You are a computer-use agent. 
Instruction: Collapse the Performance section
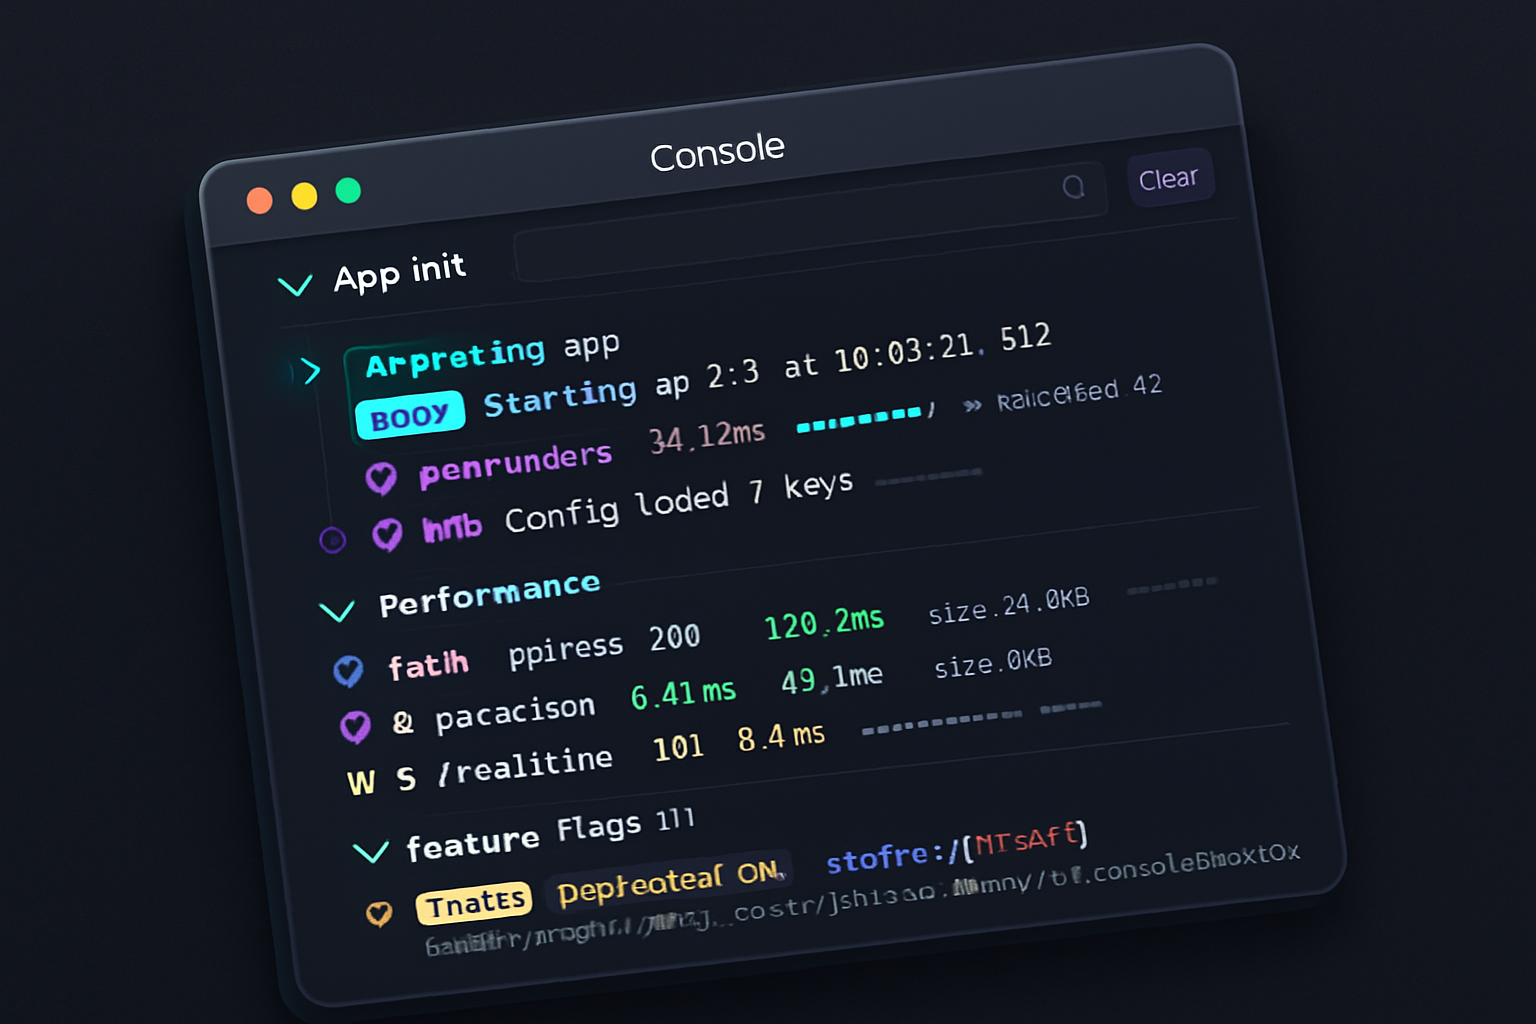339,610
